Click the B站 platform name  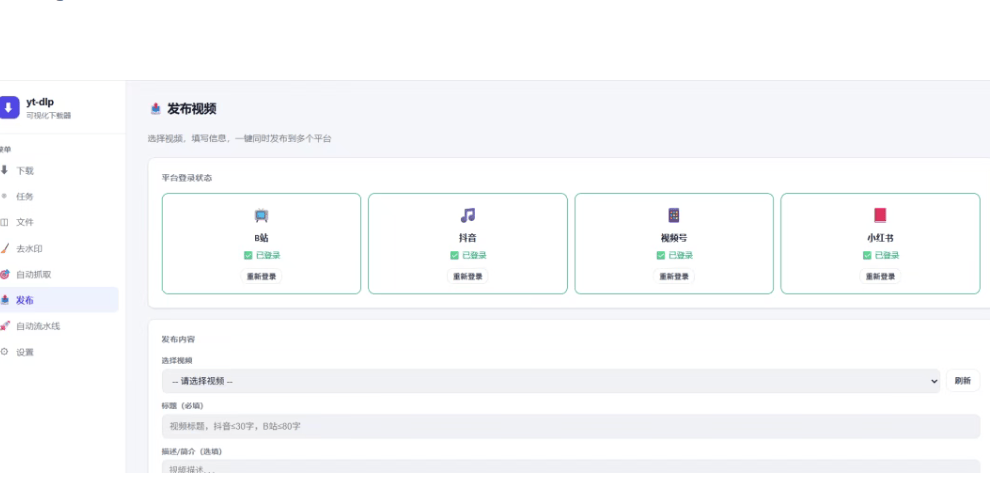click(x=261, y=239)
